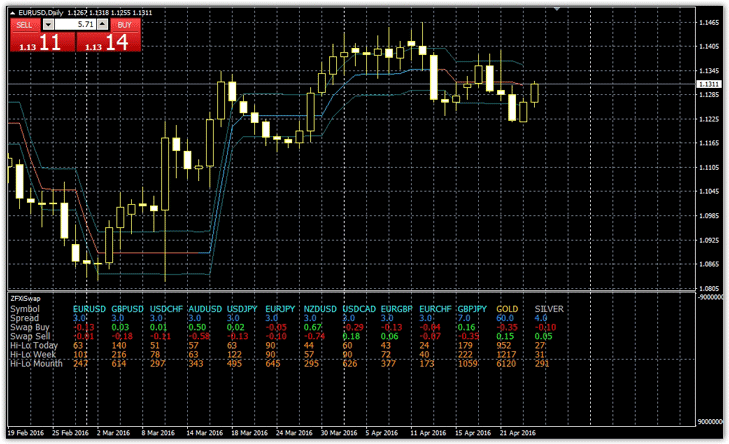Click the red SELL button
The height and width of the screenshot is (444, 729).
(25, 22)
